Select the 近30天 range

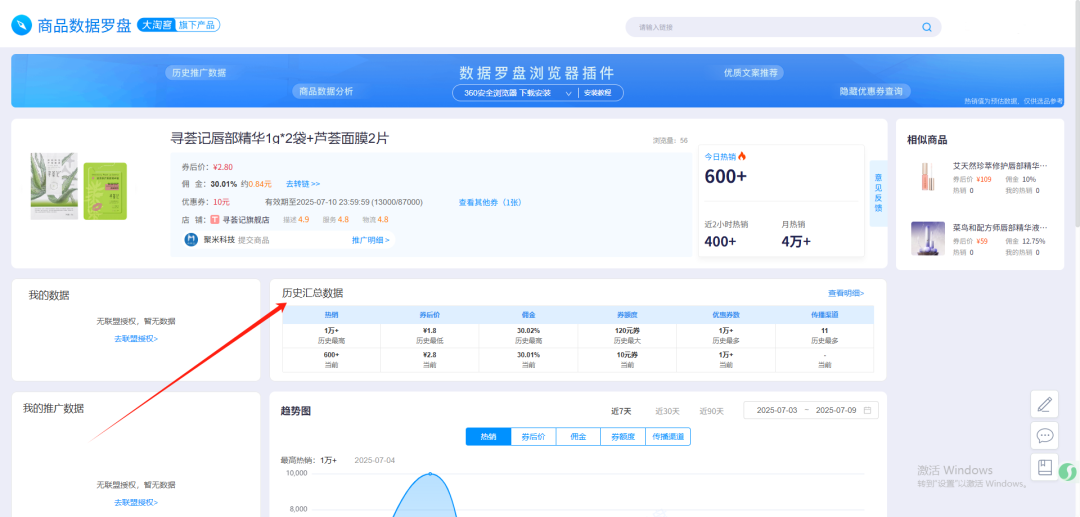[x=667, y=411]
